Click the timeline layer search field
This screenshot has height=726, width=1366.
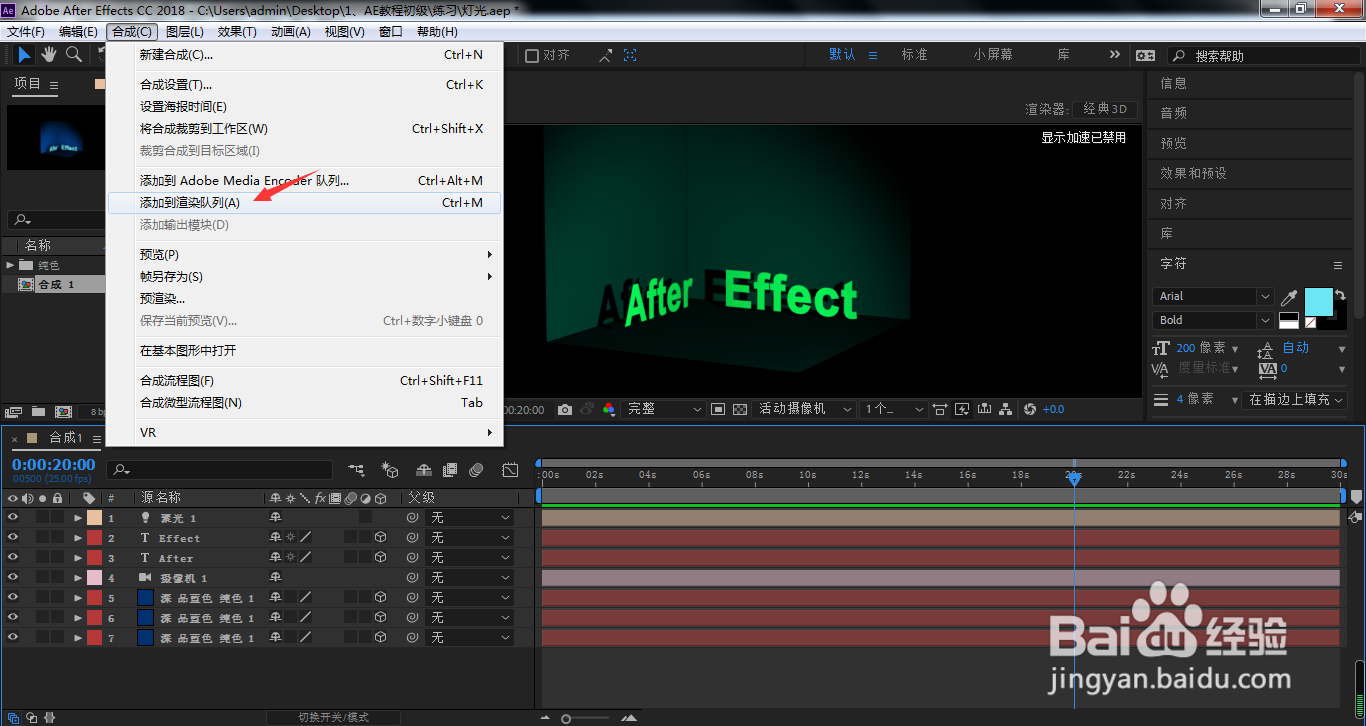(x=220, y=470)
